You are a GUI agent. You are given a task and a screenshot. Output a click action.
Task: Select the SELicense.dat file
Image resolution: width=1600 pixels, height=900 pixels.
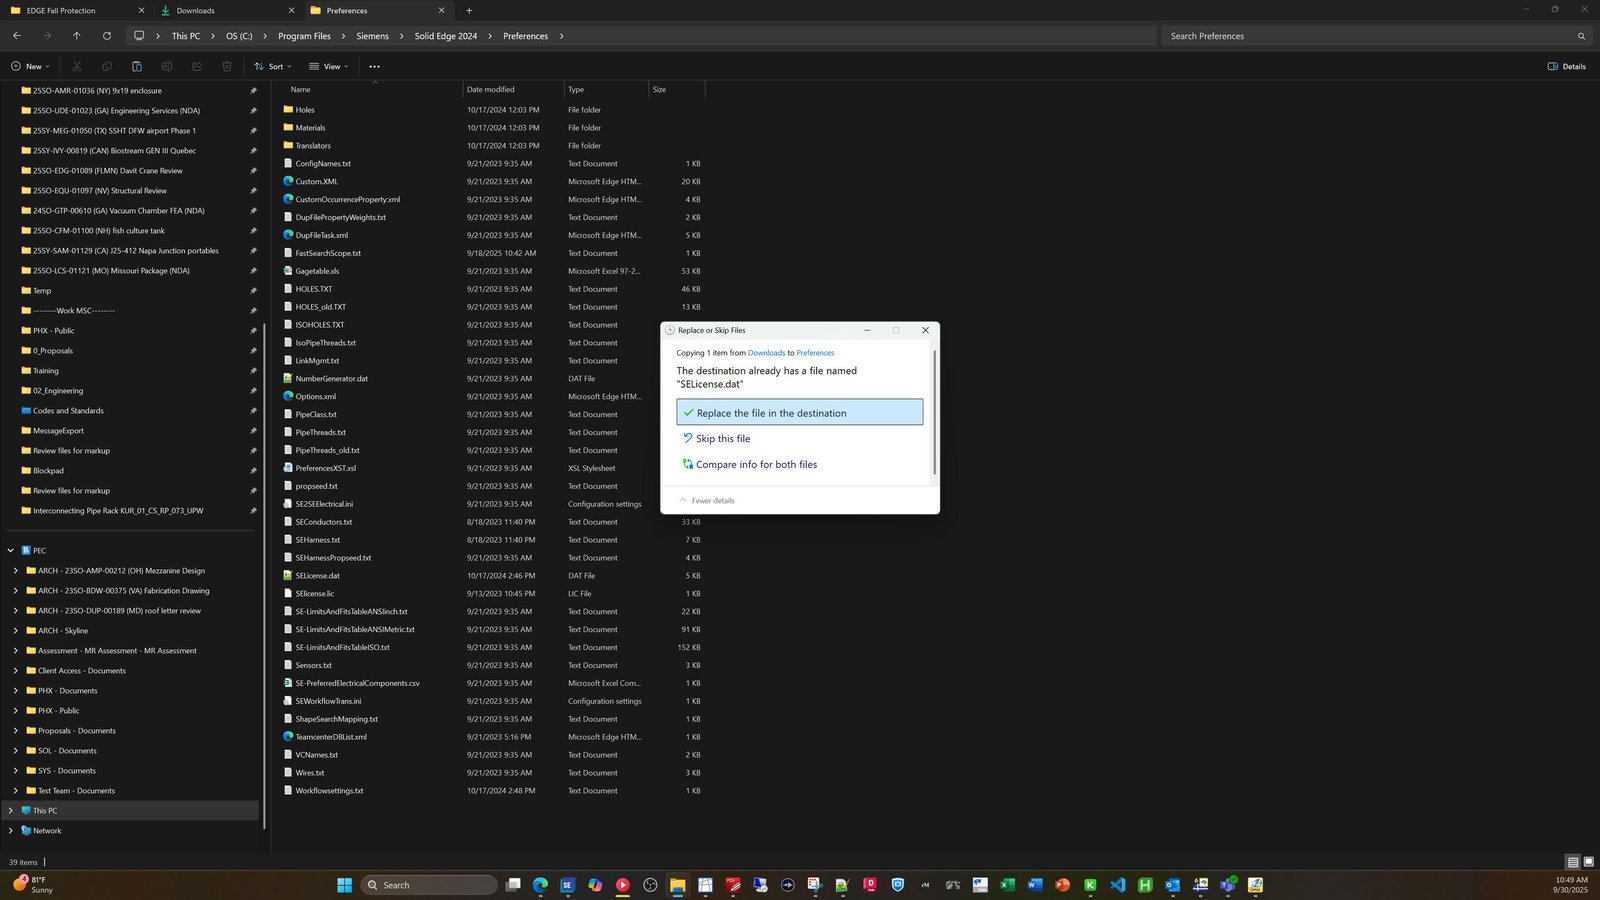point(318,576)
